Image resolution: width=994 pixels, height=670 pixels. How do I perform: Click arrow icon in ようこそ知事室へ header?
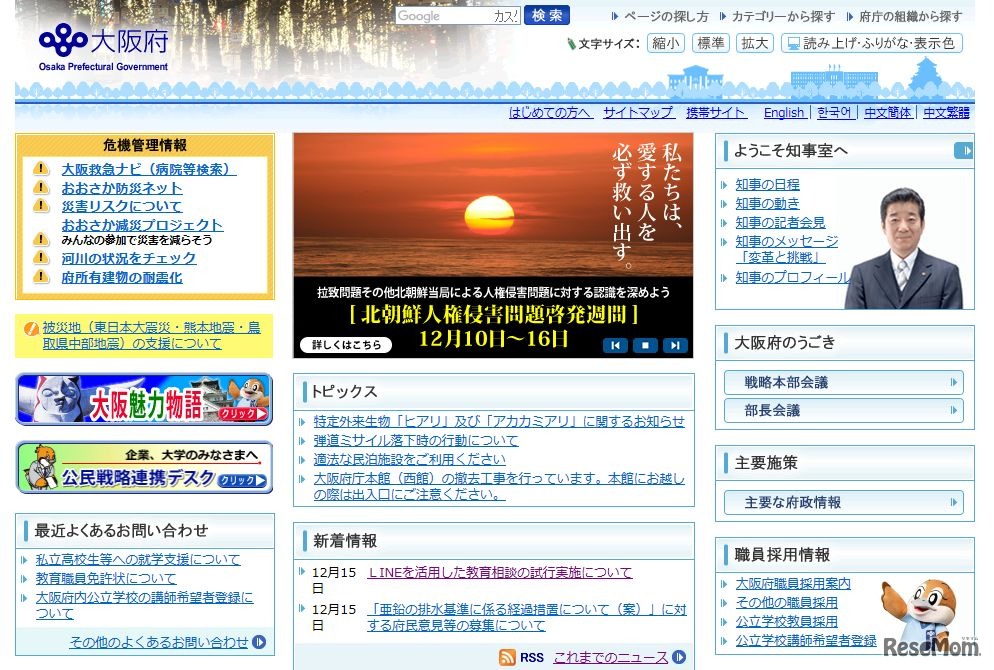click(963, 150)
